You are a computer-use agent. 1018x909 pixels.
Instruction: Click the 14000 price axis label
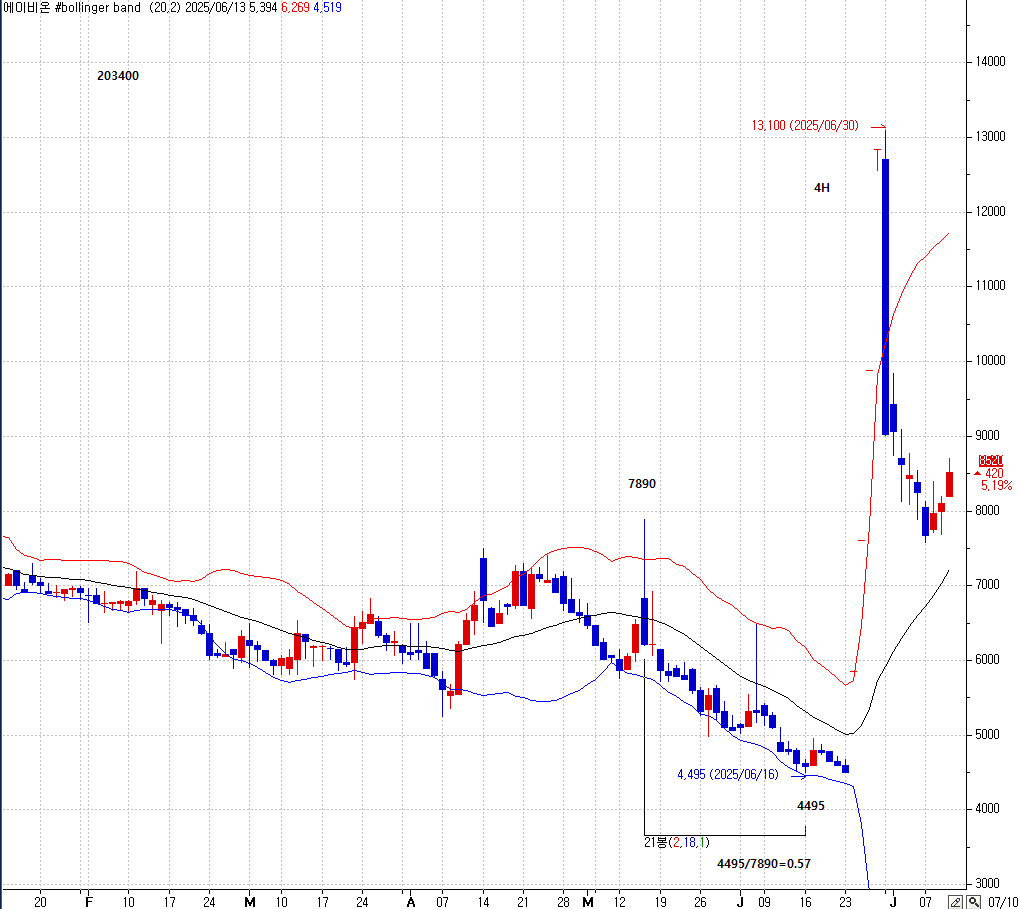(x=989, y=62)
